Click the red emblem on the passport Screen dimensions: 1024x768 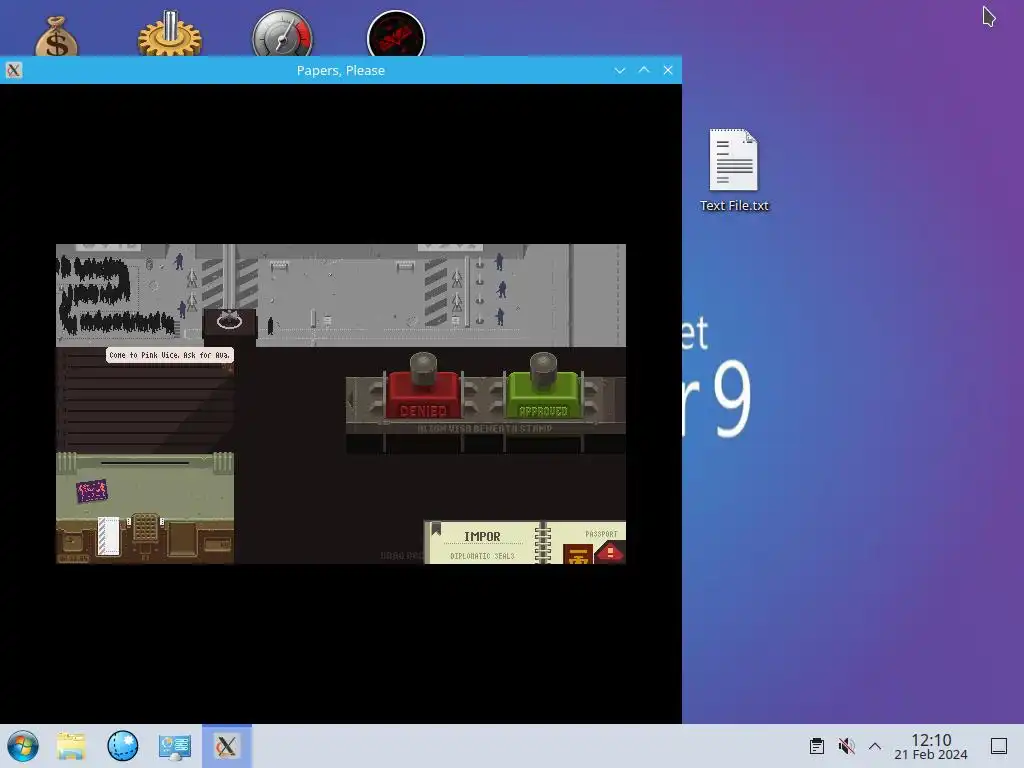point(609,554)
